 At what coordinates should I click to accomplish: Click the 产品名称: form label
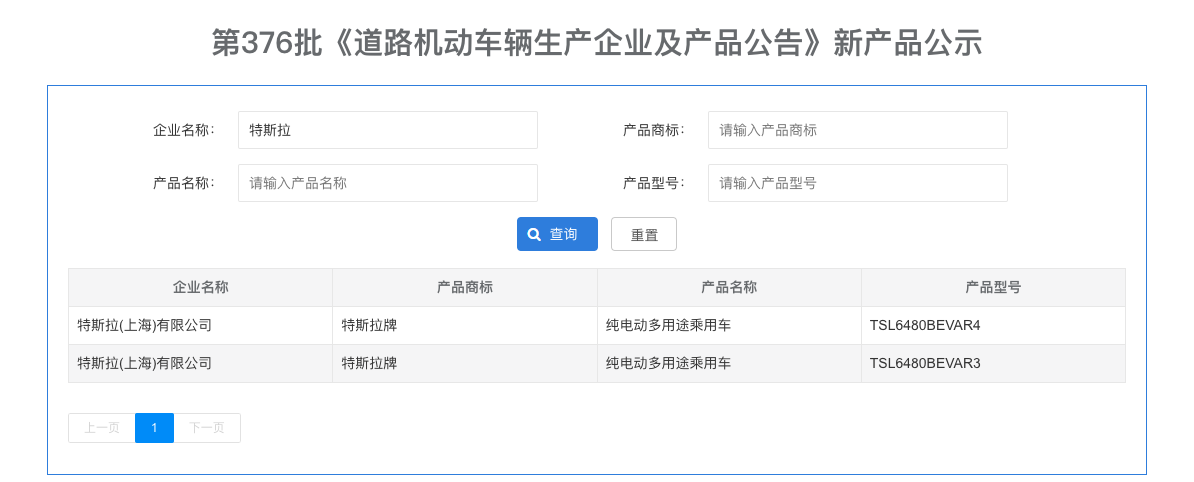(184, 183)
